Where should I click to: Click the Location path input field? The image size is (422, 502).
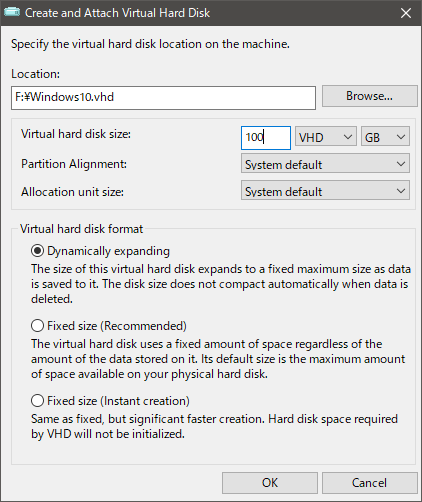[x=163, y=98]
